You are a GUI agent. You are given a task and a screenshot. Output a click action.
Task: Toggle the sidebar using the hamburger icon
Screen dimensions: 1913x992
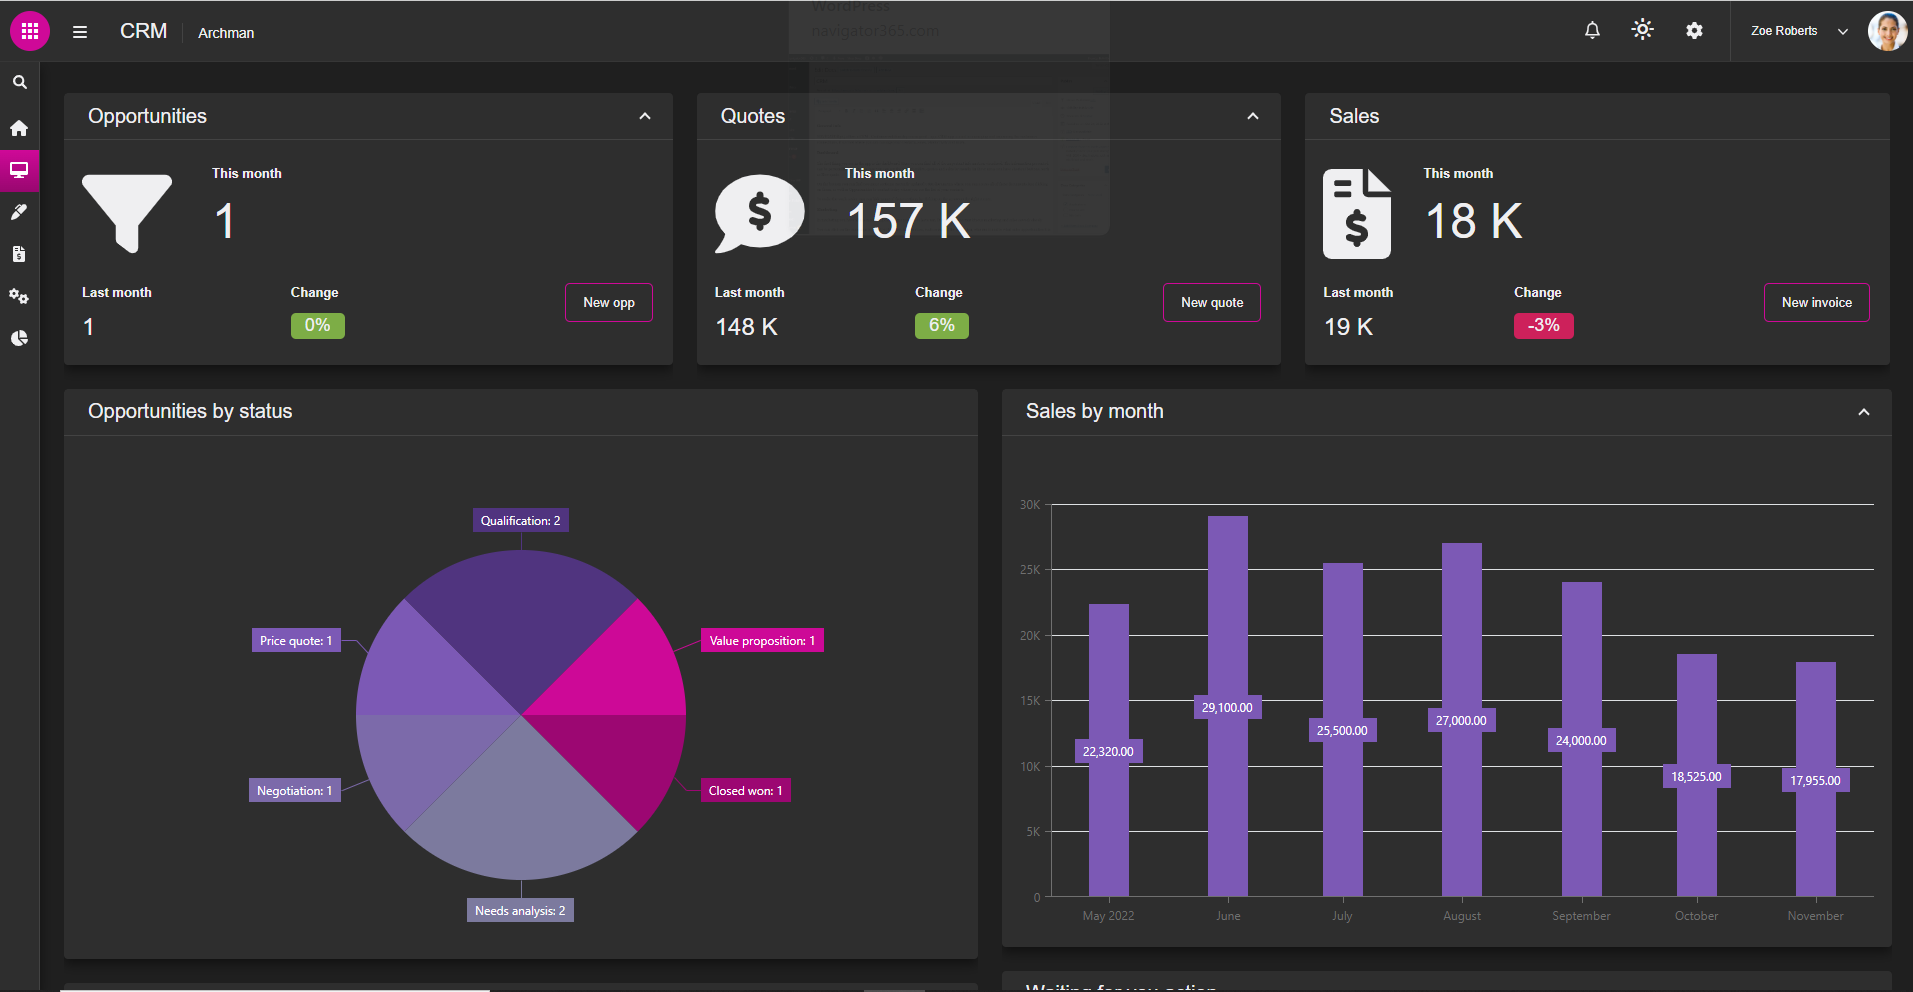[79, 31]
